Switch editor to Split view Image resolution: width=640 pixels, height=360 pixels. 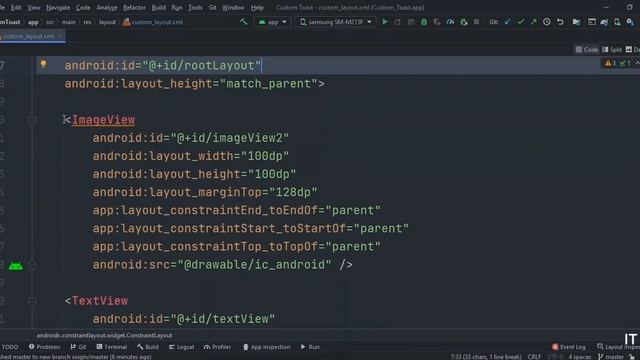pyautogui.click(x=611, y=50)
